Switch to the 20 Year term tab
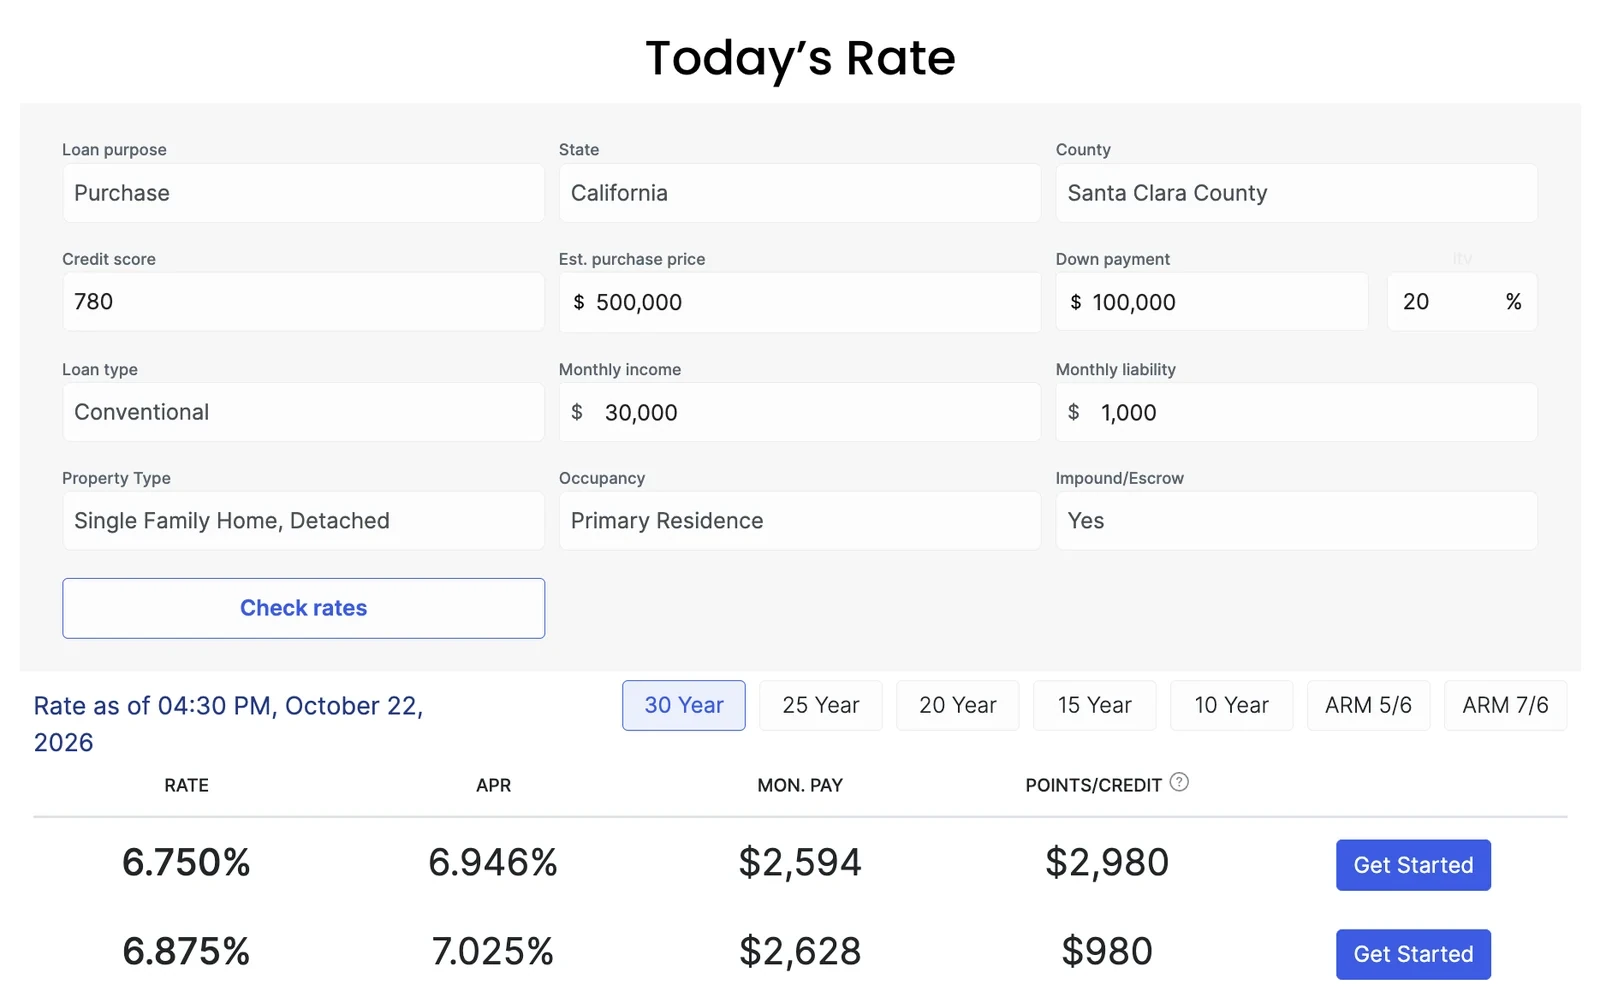Screen dimensions: 1600x1000 958,706
